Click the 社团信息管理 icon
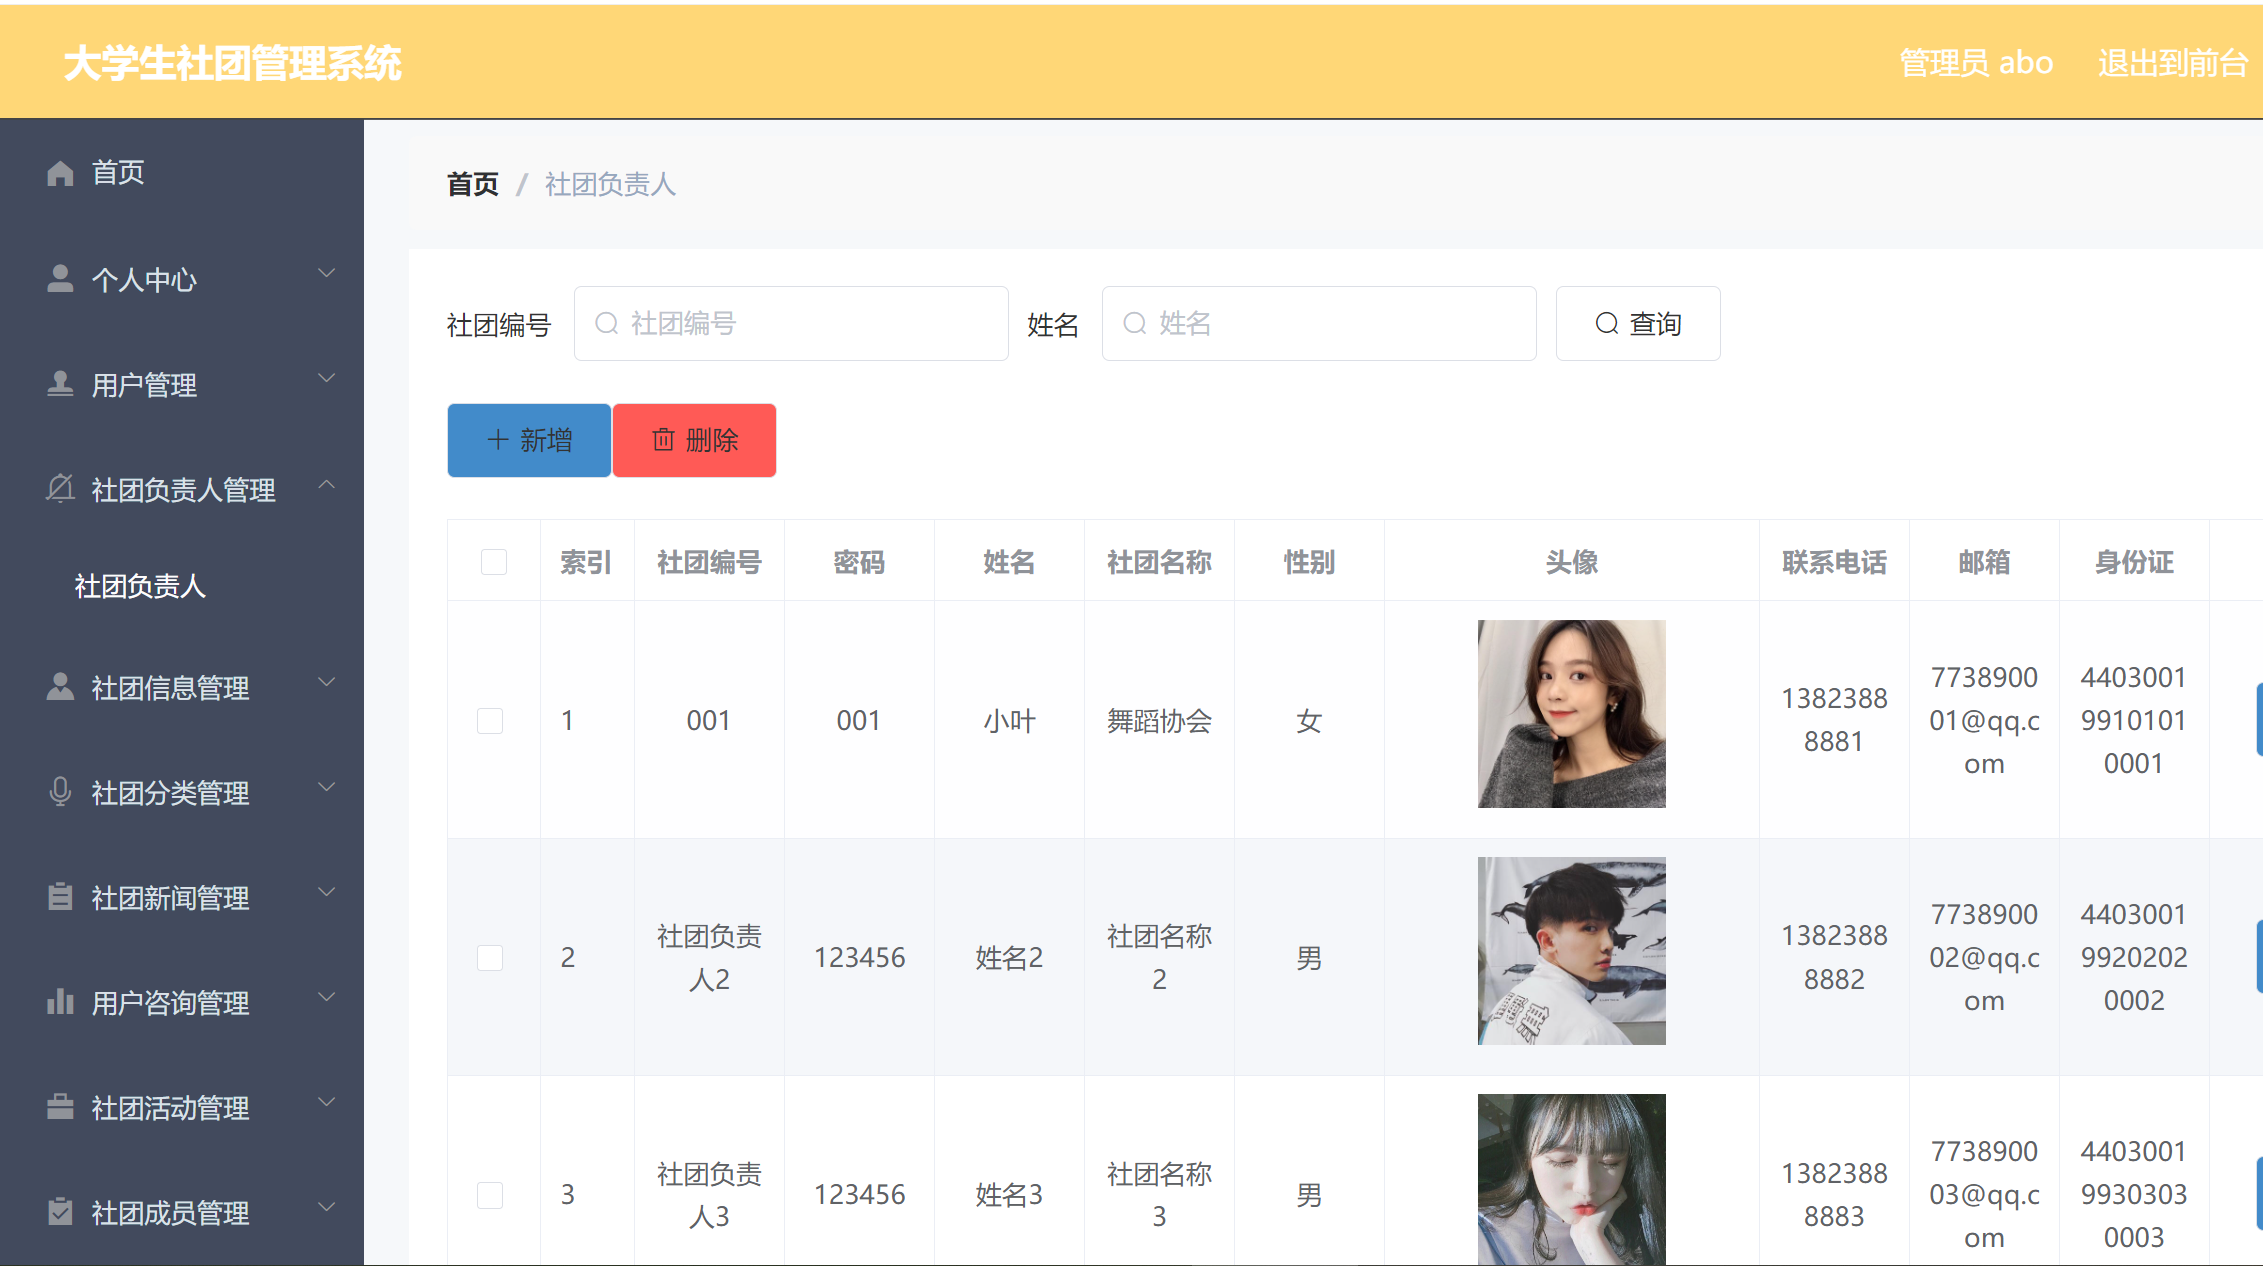Screen dimensions: 2263x1266 click(x=60, y=687)
